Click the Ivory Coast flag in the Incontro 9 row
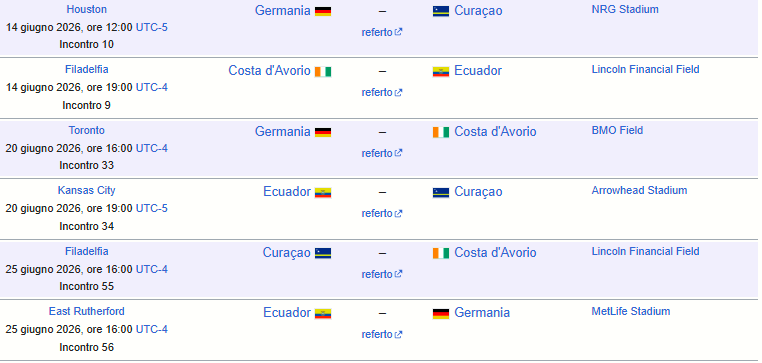This screenshot has height=363, width=762. 323,71
